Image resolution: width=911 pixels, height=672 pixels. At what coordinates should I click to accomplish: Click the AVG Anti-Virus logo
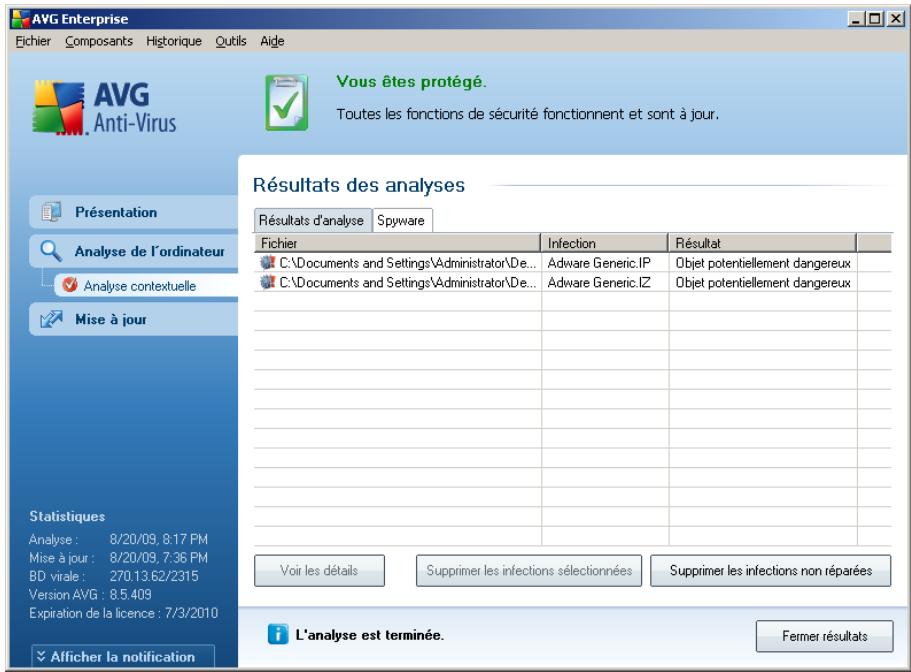tap(104, 108)
